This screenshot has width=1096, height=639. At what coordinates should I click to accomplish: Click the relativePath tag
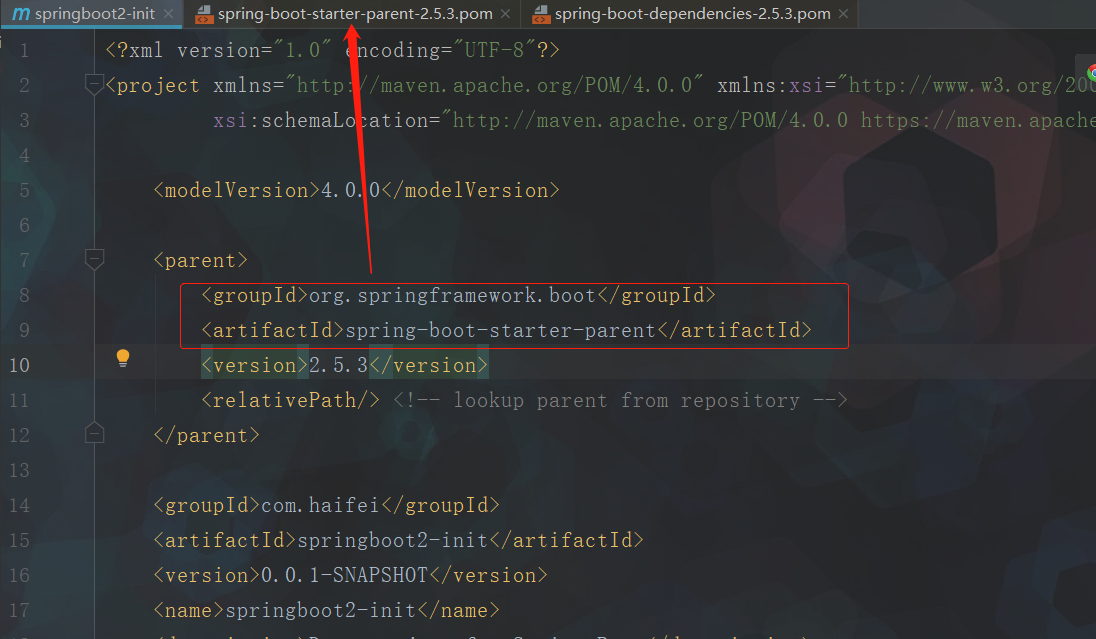(x=291, y=400)
